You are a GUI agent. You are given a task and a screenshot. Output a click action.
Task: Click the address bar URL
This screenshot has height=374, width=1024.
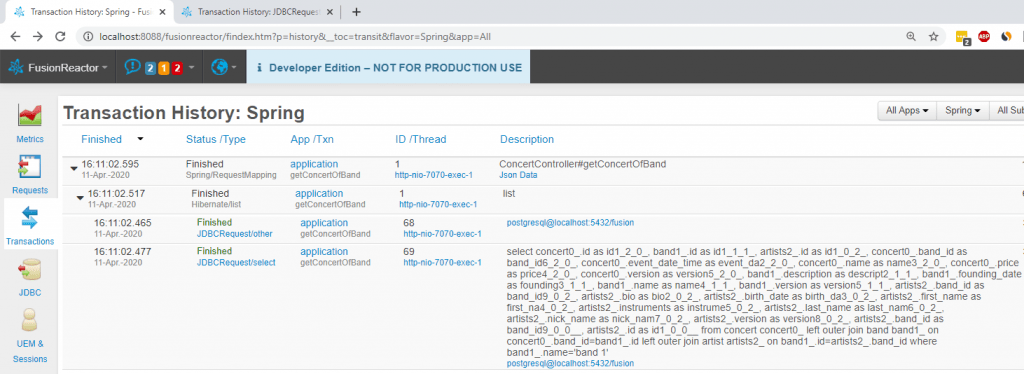tap(294, 37)
